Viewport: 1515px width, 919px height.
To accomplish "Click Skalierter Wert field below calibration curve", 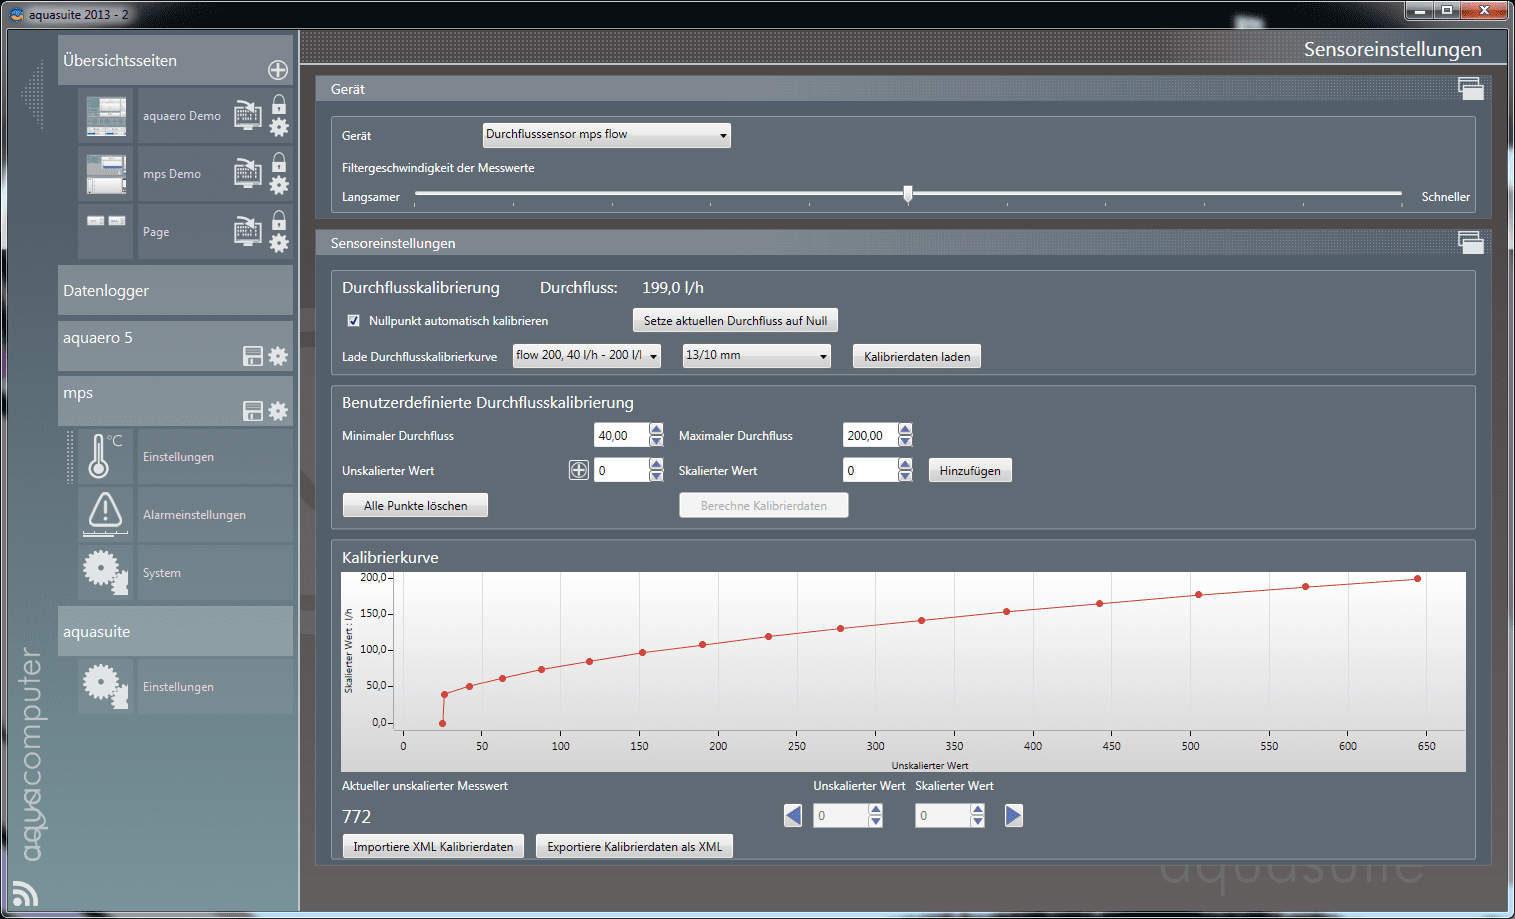I will pos(943,816).
